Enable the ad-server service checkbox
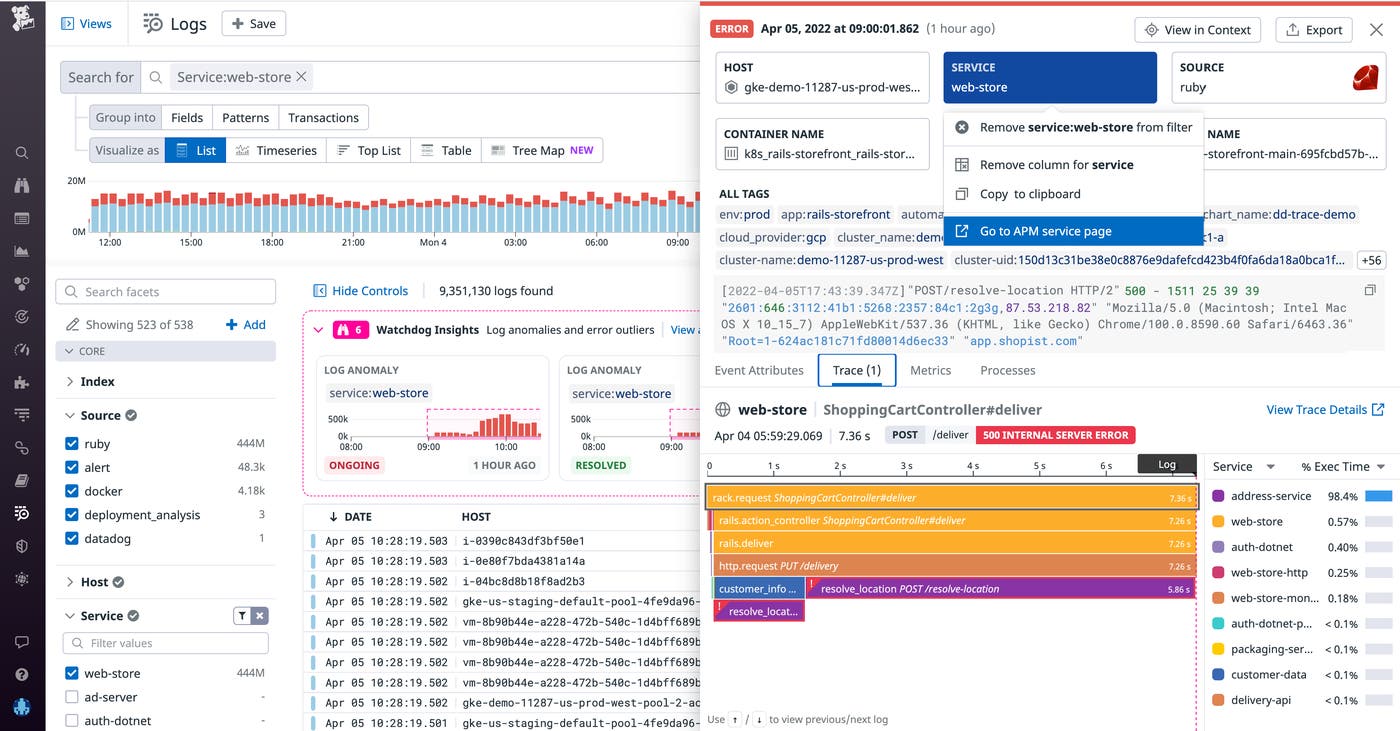Viewport: 1400px width, 731px height. [72, 697]
